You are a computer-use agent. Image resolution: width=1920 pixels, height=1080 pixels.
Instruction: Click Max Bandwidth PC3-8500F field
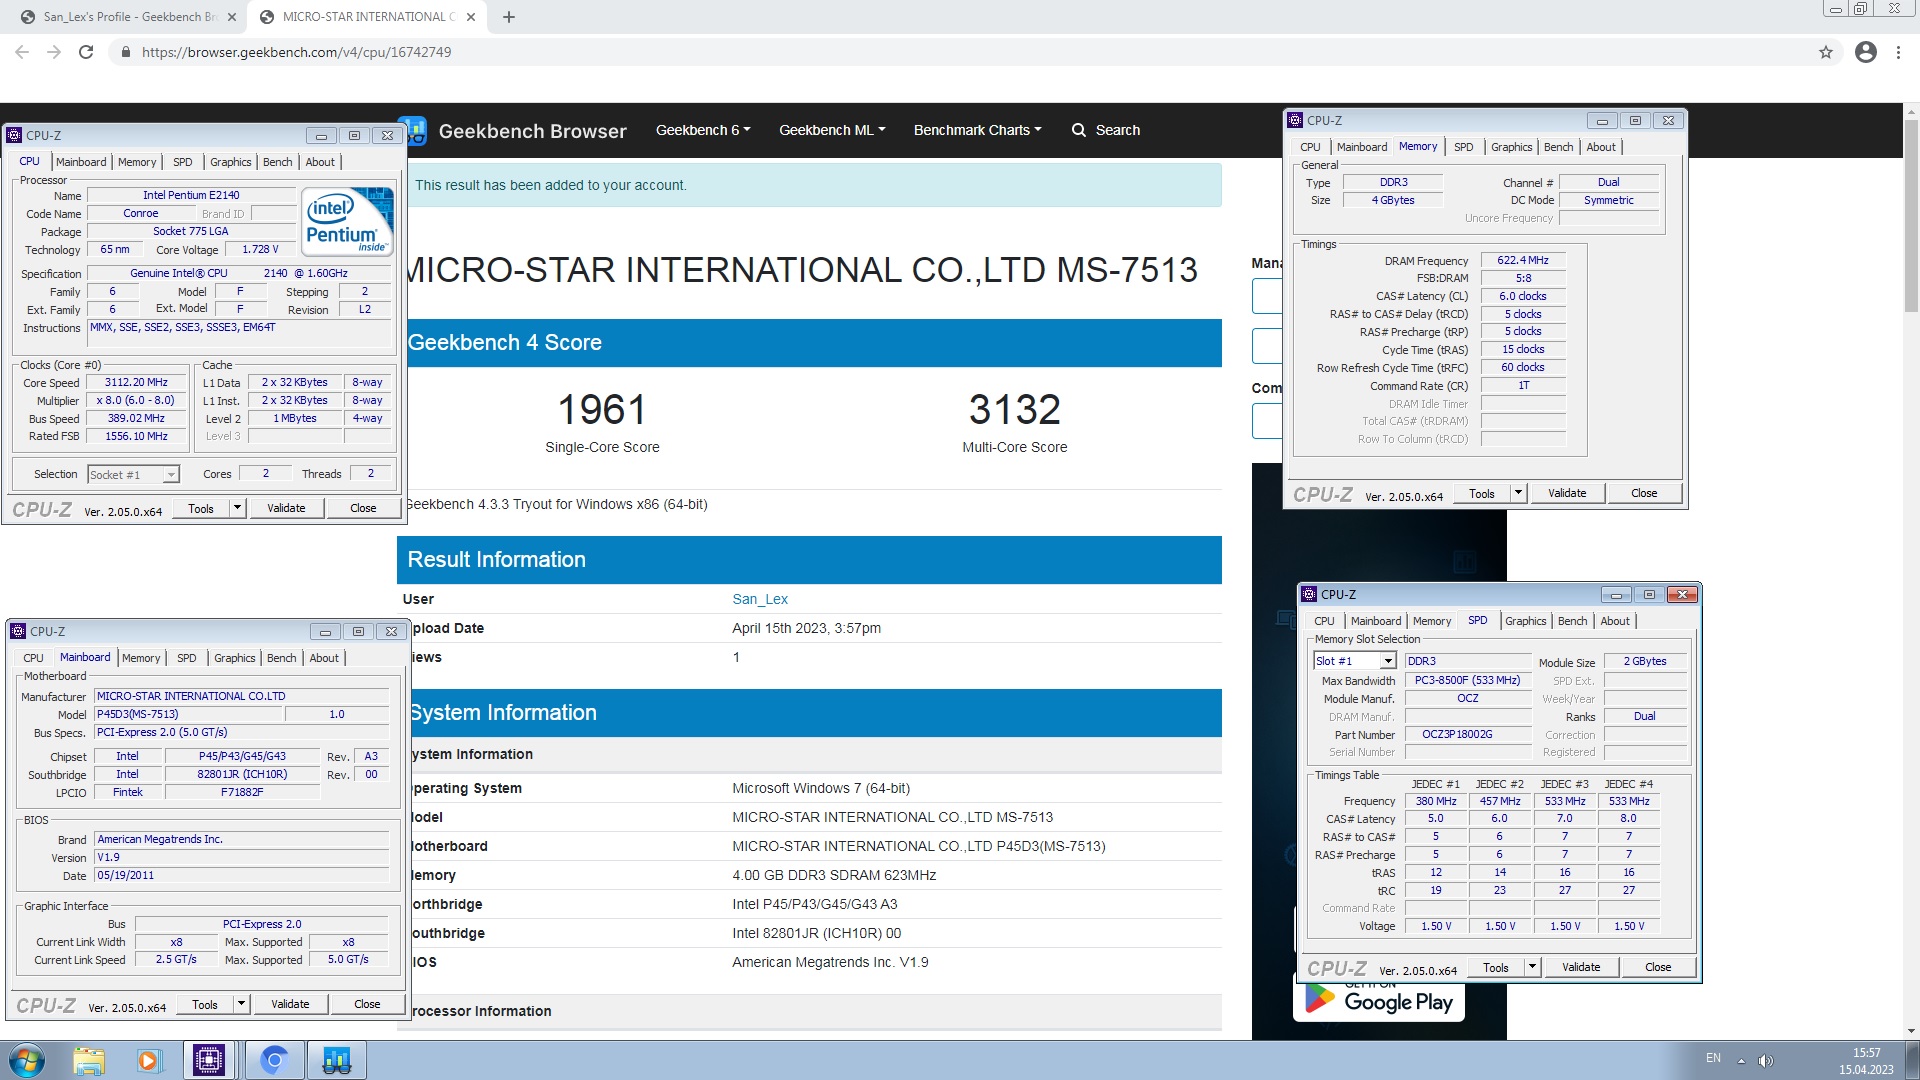point(1468,680)
